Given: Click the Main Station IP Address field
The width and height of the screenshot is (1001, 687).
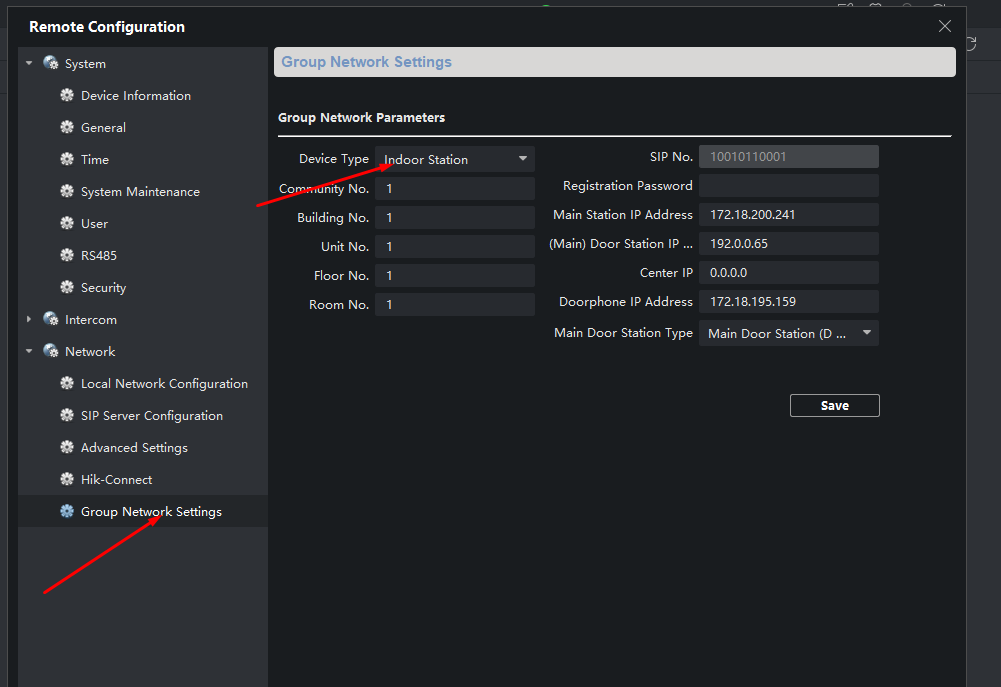Looking at the screenshot, I should click(x=788, y=215).
